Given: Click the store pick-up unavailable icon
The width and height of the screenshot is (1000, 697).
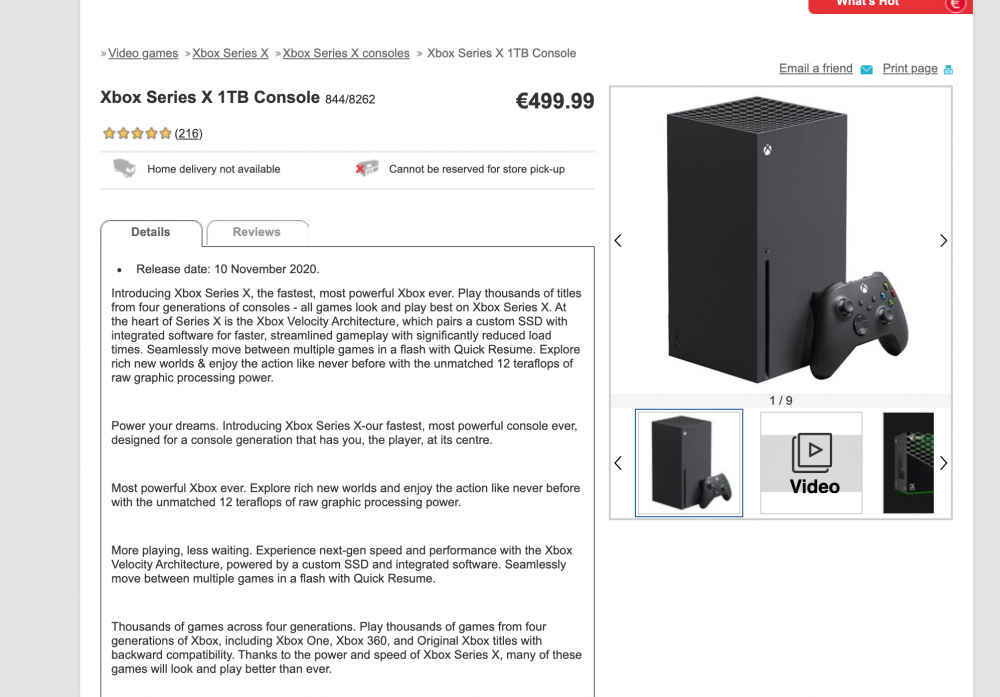Looking at the screenshot, I should point(367,169).
